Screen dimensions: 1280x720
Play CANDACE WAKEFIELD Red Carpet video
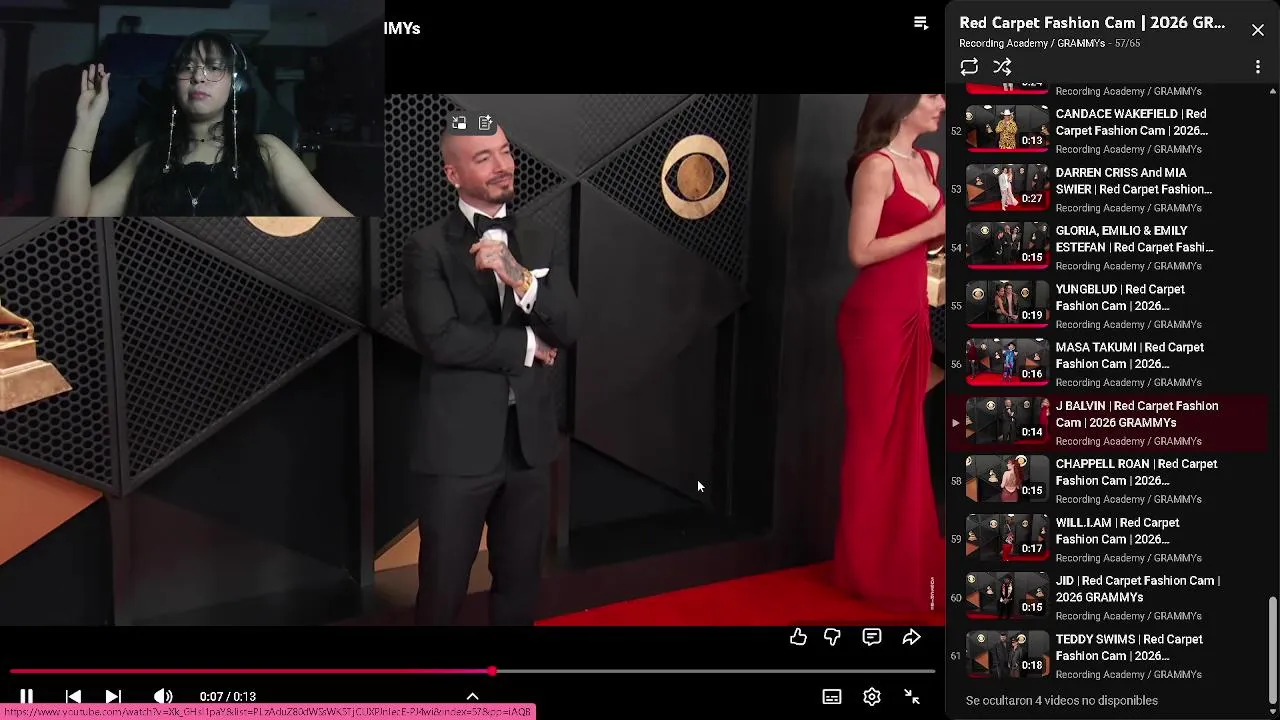coord(1106,131)
